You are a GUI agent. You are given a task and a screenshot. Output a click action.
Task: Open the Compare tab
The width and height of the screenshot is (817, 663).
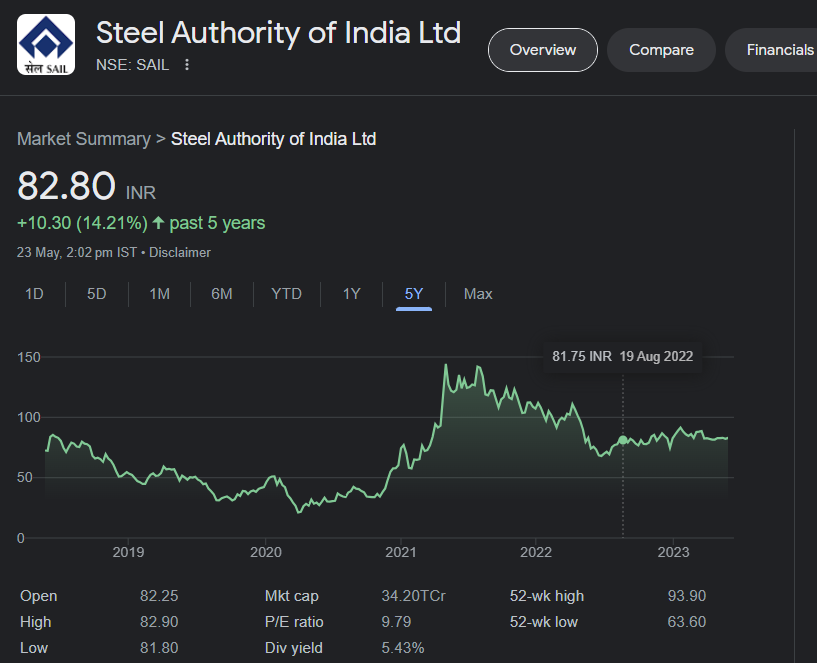point(661,50)
